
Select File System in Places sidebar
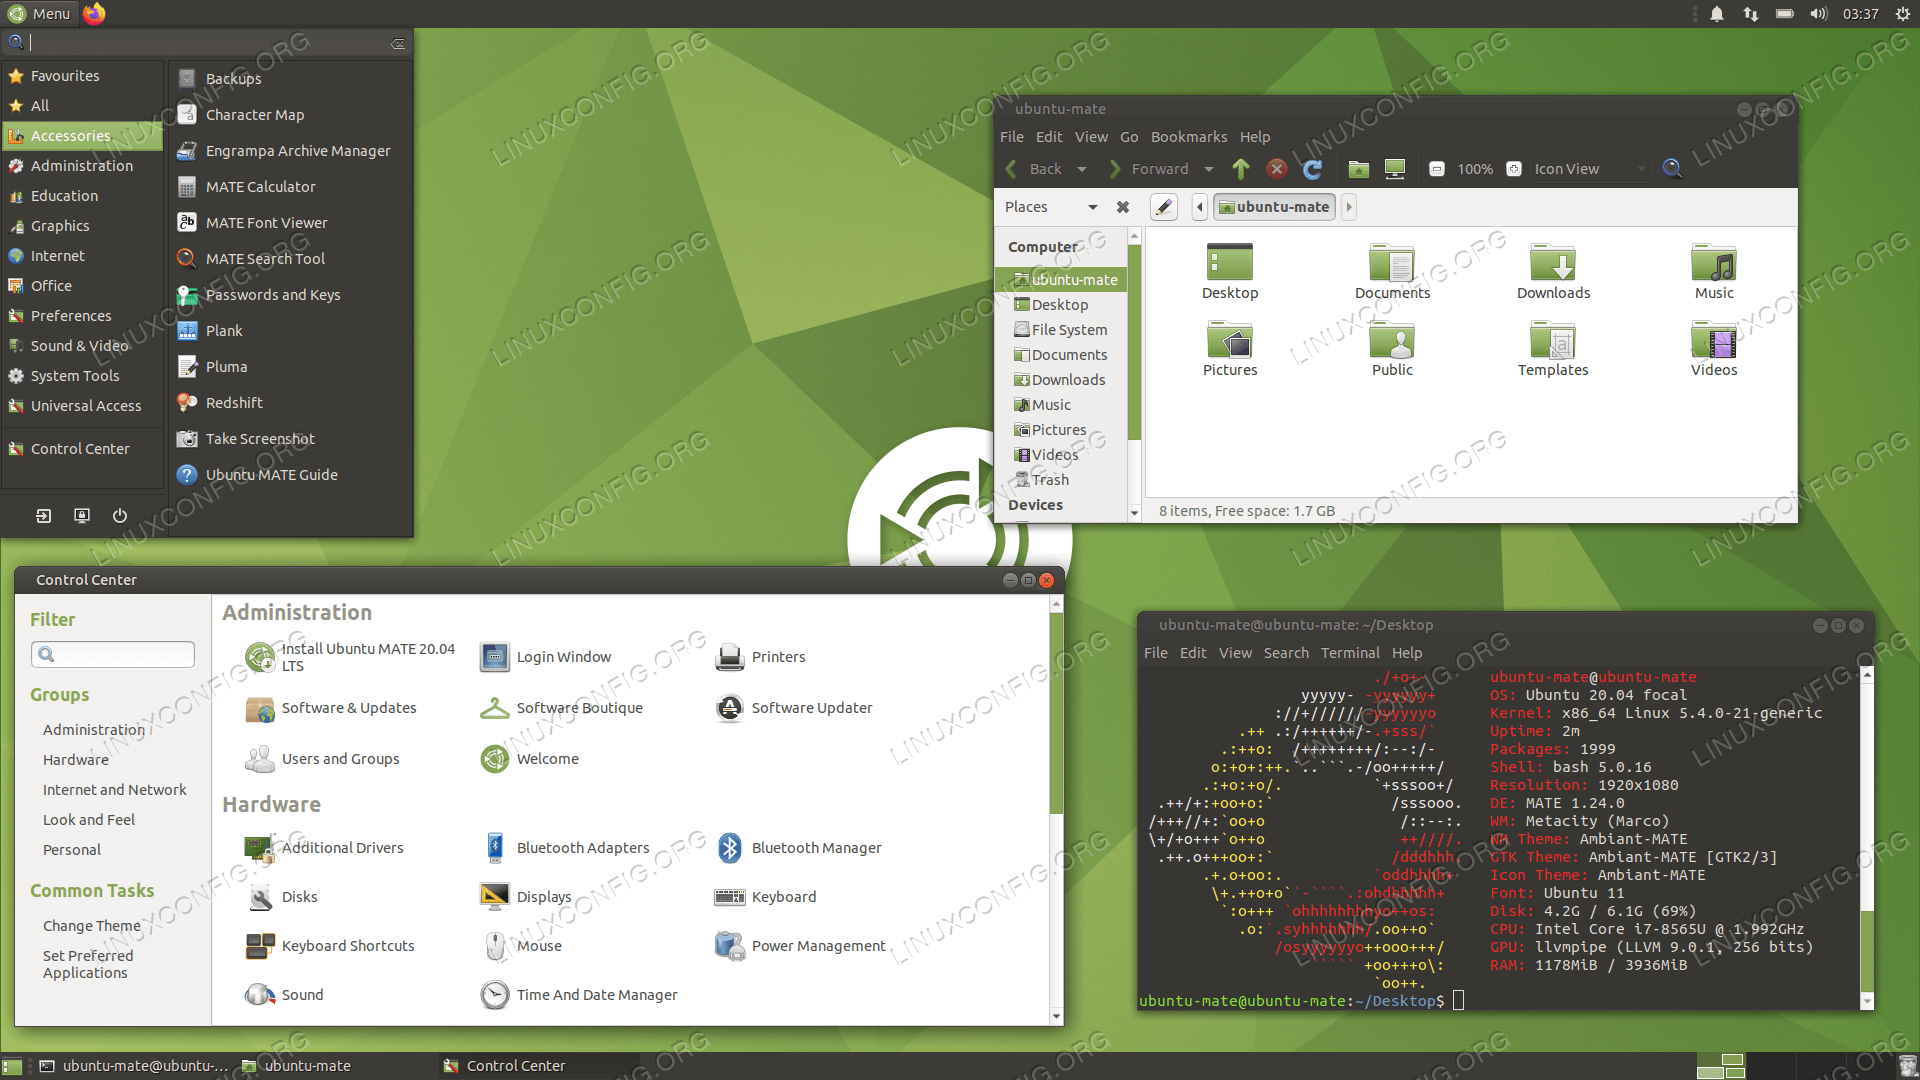(x=1061, y=330)
